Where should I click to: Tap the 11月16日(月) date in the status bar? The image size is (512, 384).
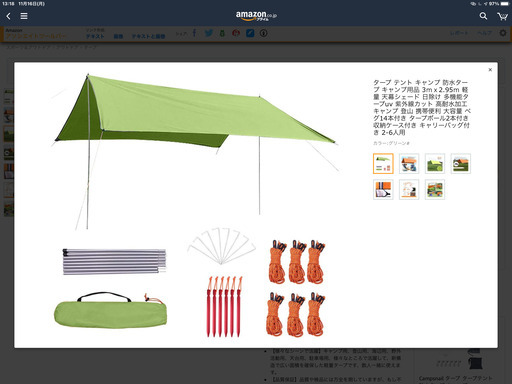(x=31, y=4)
